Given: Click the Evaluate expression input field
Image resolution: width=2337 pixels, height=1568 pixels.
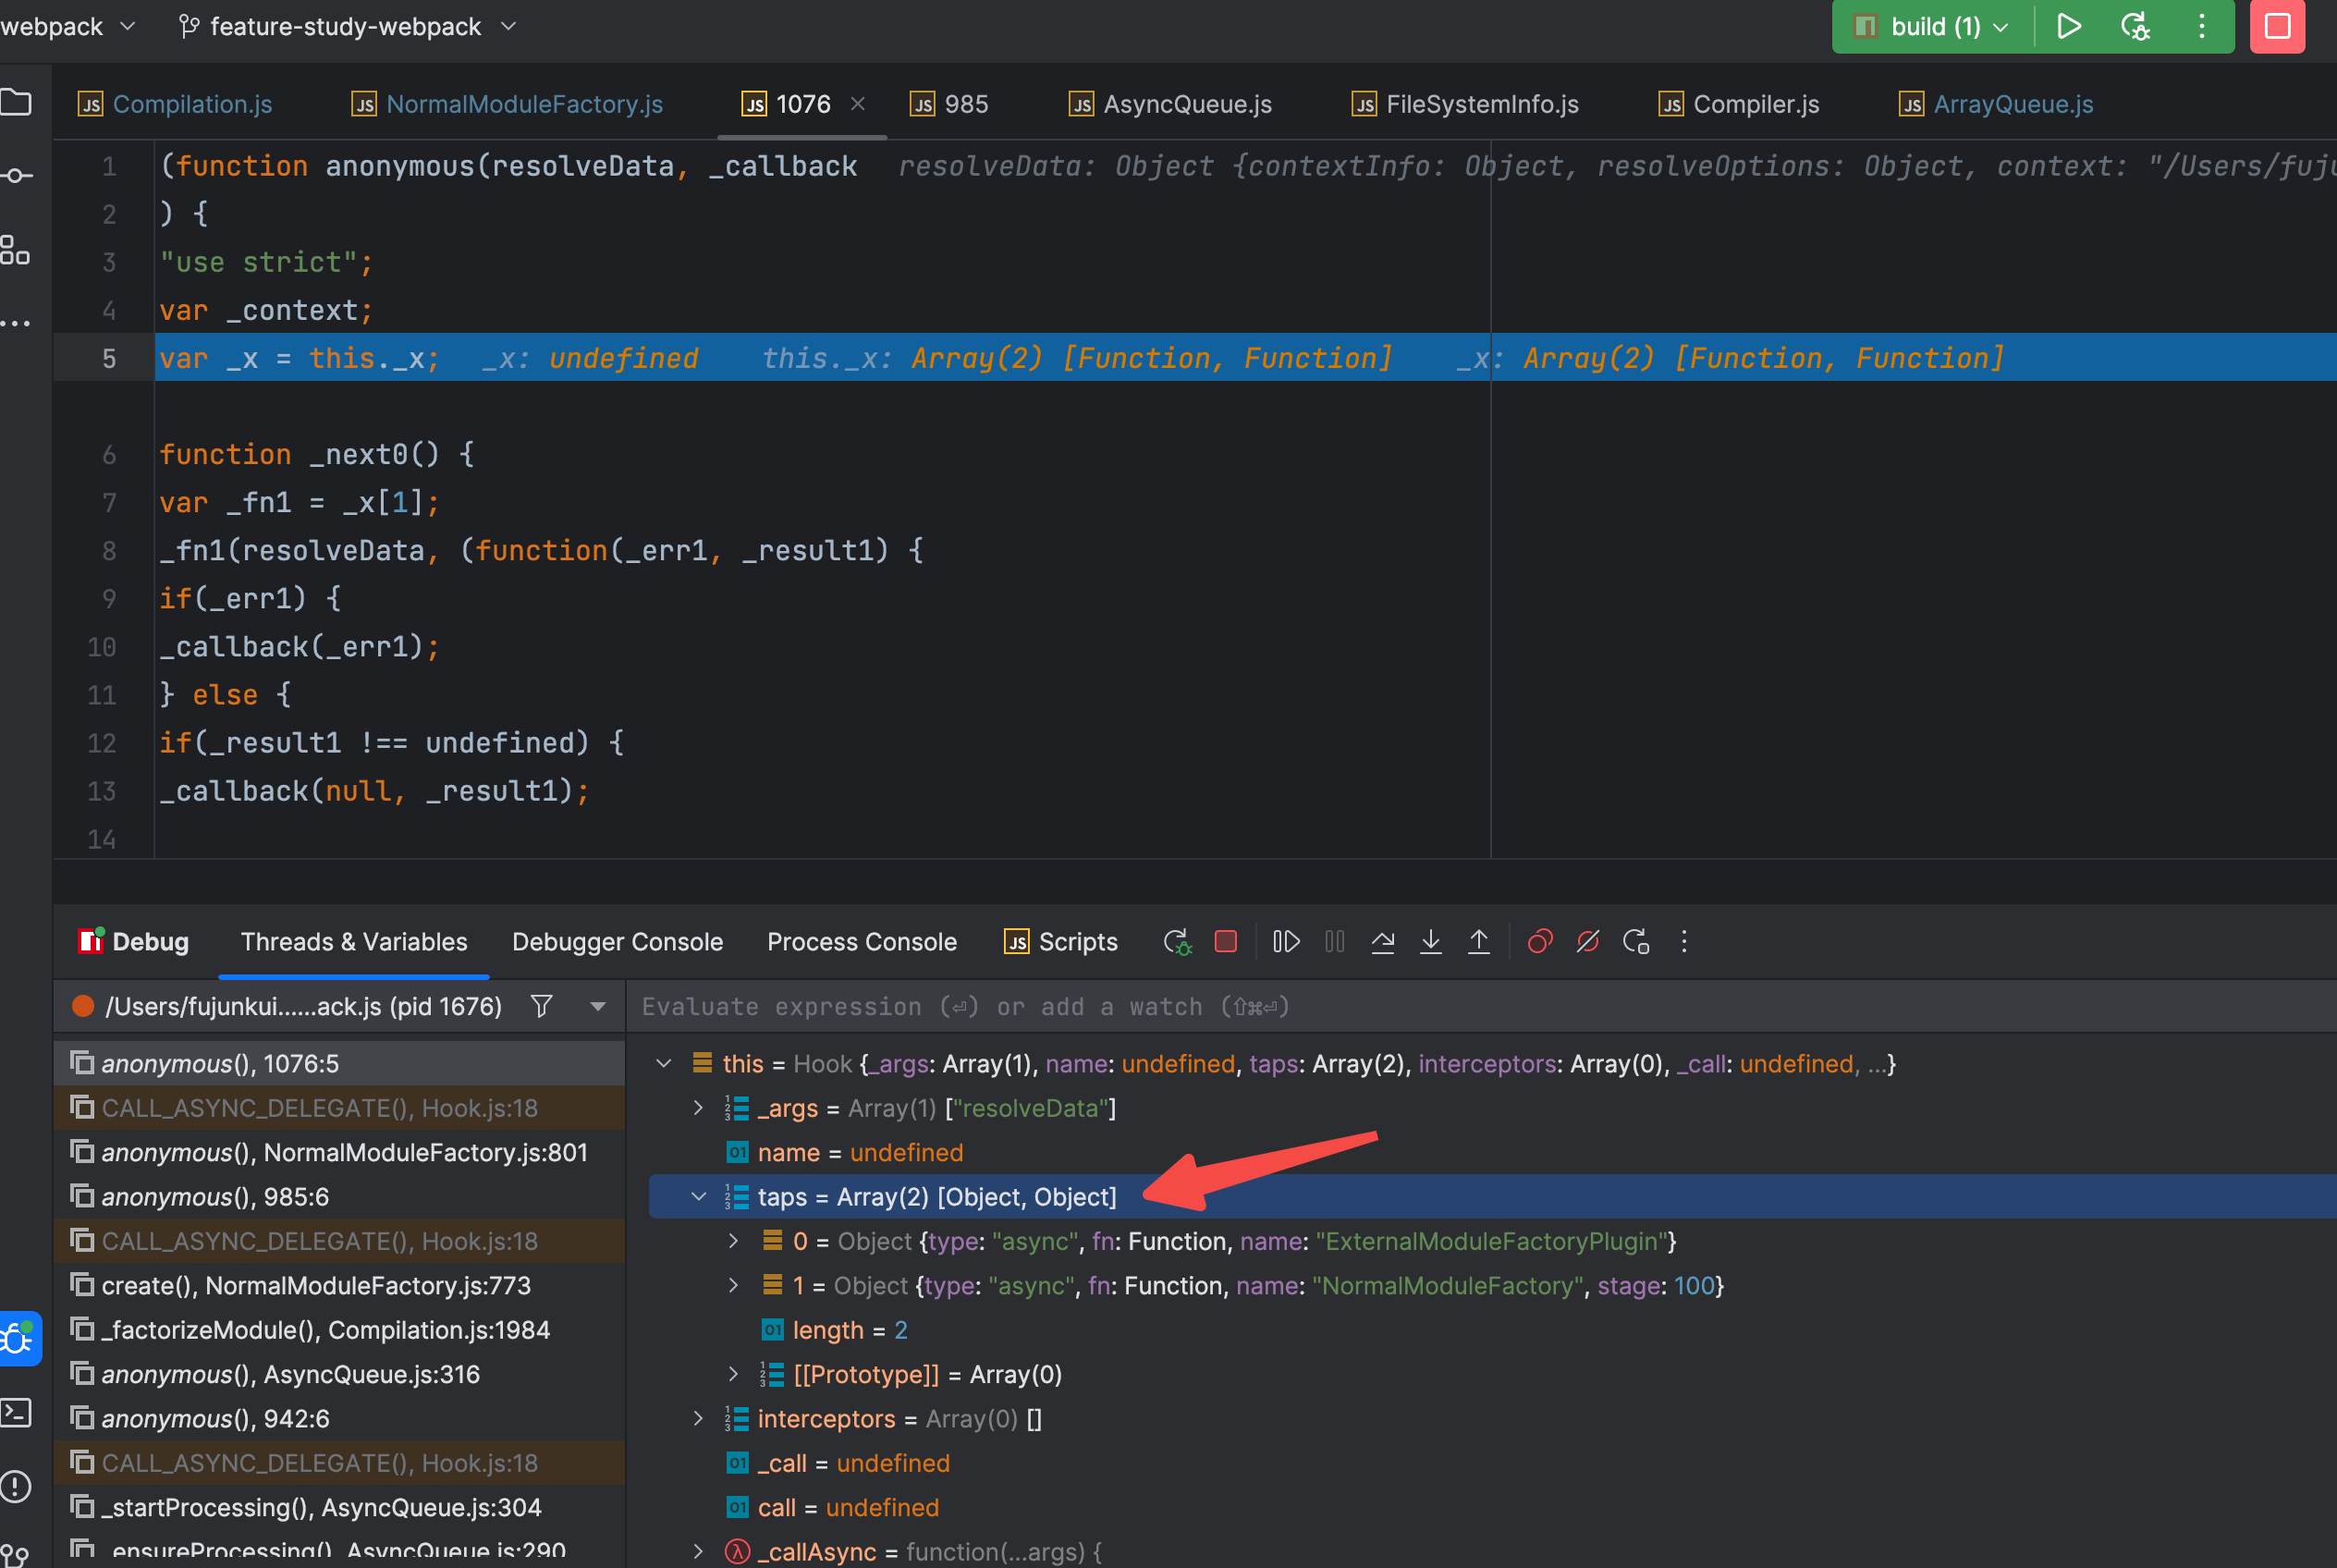Looking at the screenshot, I should pyautogui.click(x=1200, y=1007).
